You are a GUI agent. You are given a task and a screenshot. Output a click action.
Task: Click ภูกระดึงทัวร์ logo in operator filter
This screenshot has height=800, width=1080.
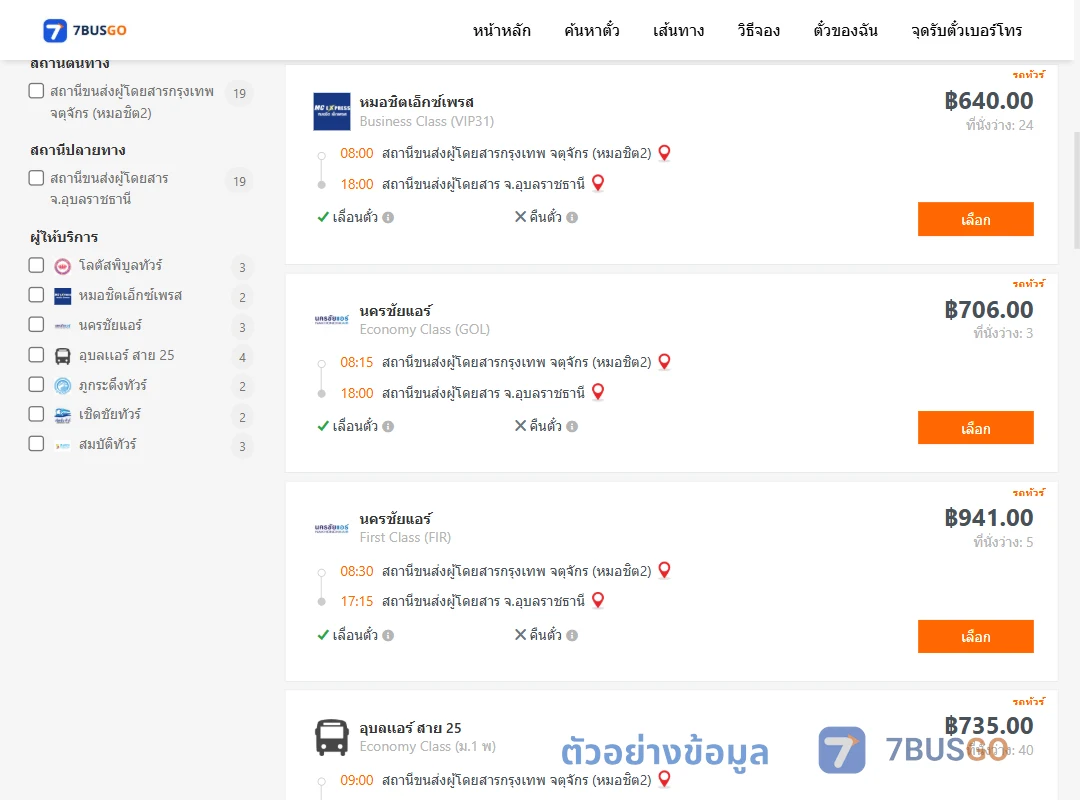pyautogui.click(x=63, y=386)
